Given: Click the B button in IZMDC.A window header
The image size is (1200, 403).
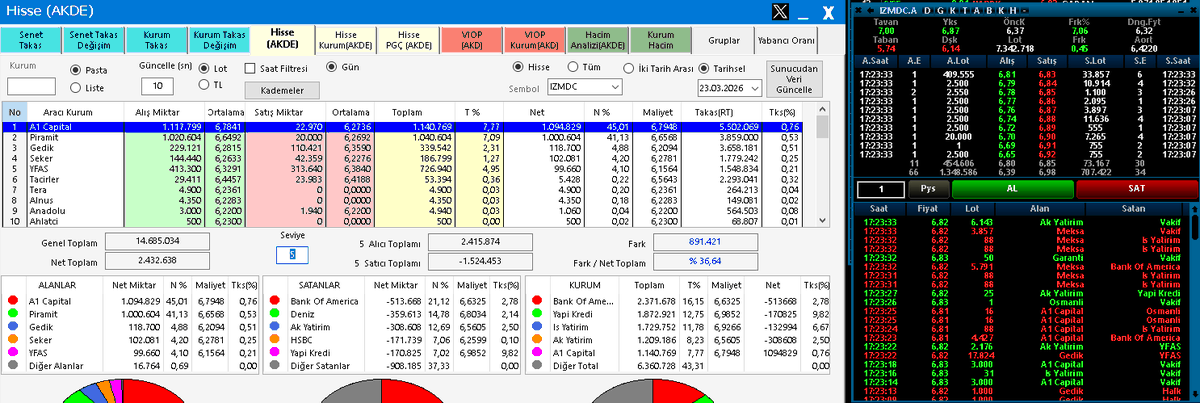Looking at the screenshot, I should (990, 9).
